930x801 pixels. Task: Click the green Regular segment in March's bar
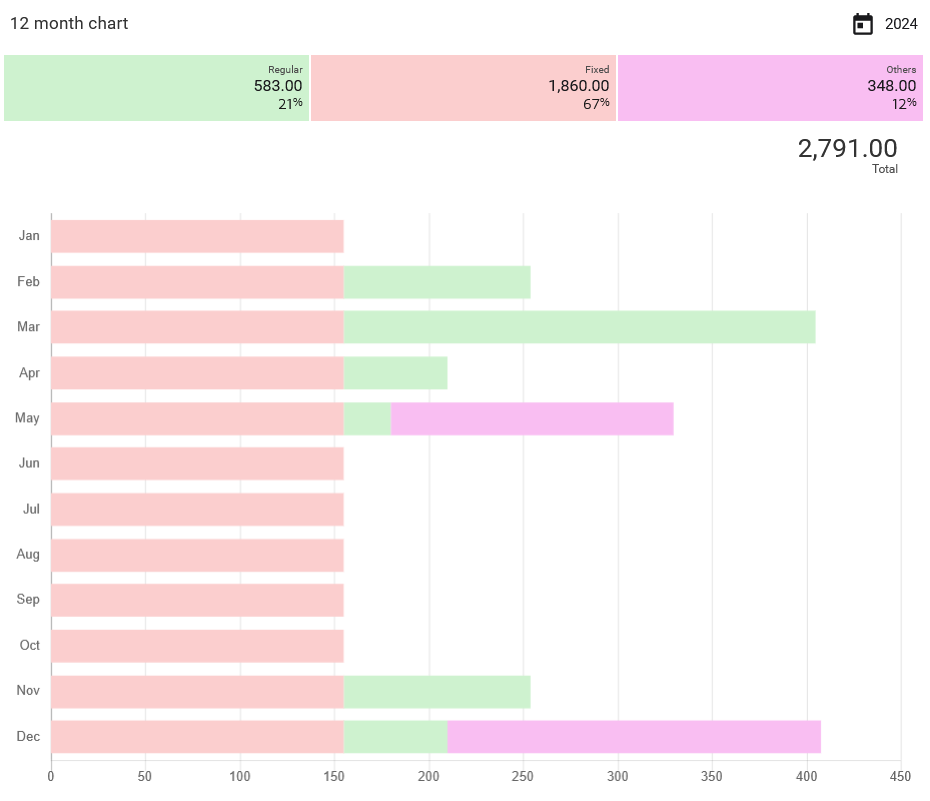coord(580,327)
